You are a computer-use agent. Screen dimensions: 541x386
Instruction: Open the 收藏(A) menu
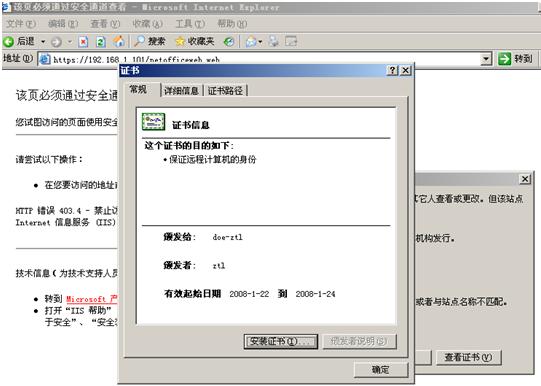tap(147, 24)
